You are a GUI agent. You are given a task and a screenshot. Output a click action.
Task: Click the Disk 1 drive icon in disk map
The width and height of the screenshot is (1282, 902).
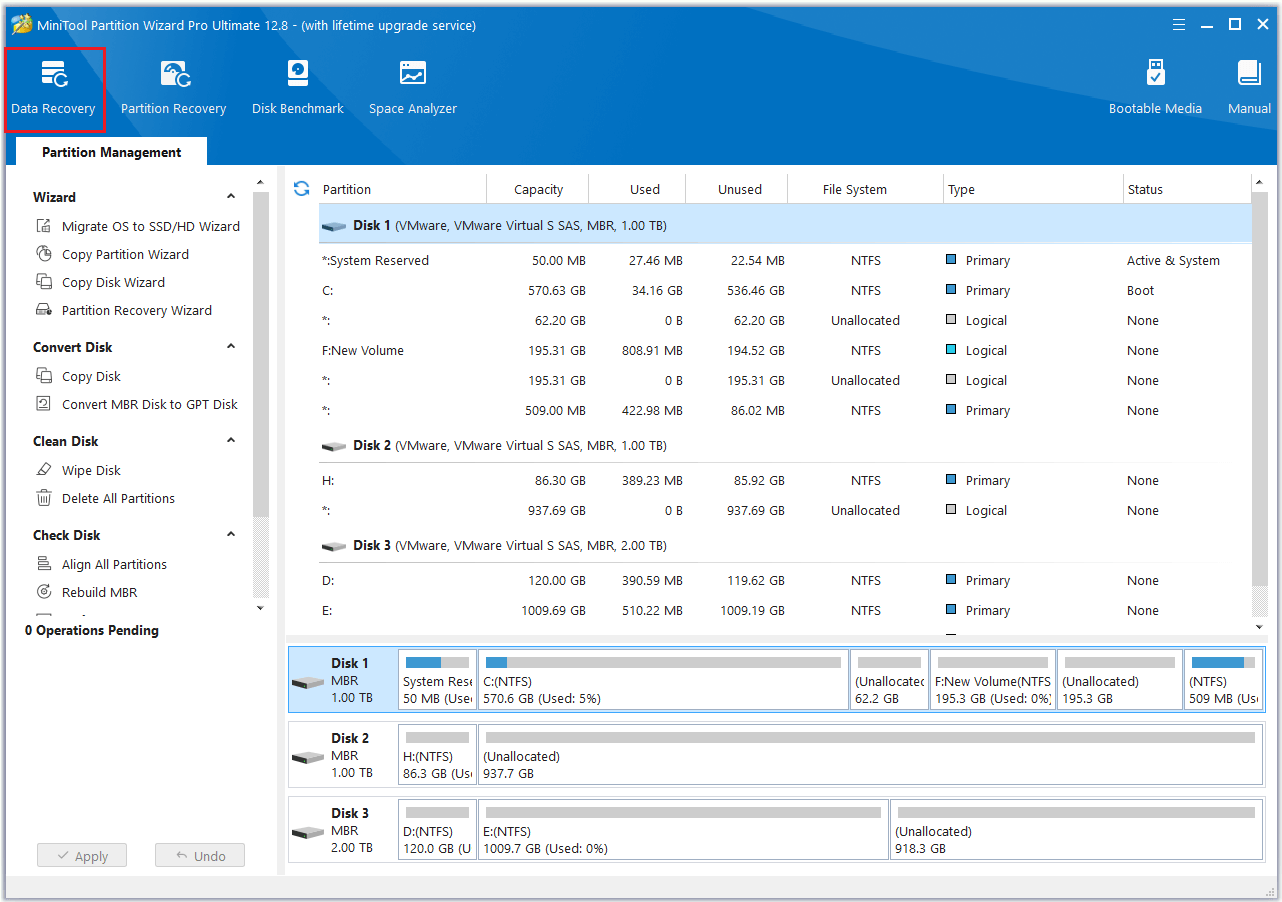[x=308, y=682]
